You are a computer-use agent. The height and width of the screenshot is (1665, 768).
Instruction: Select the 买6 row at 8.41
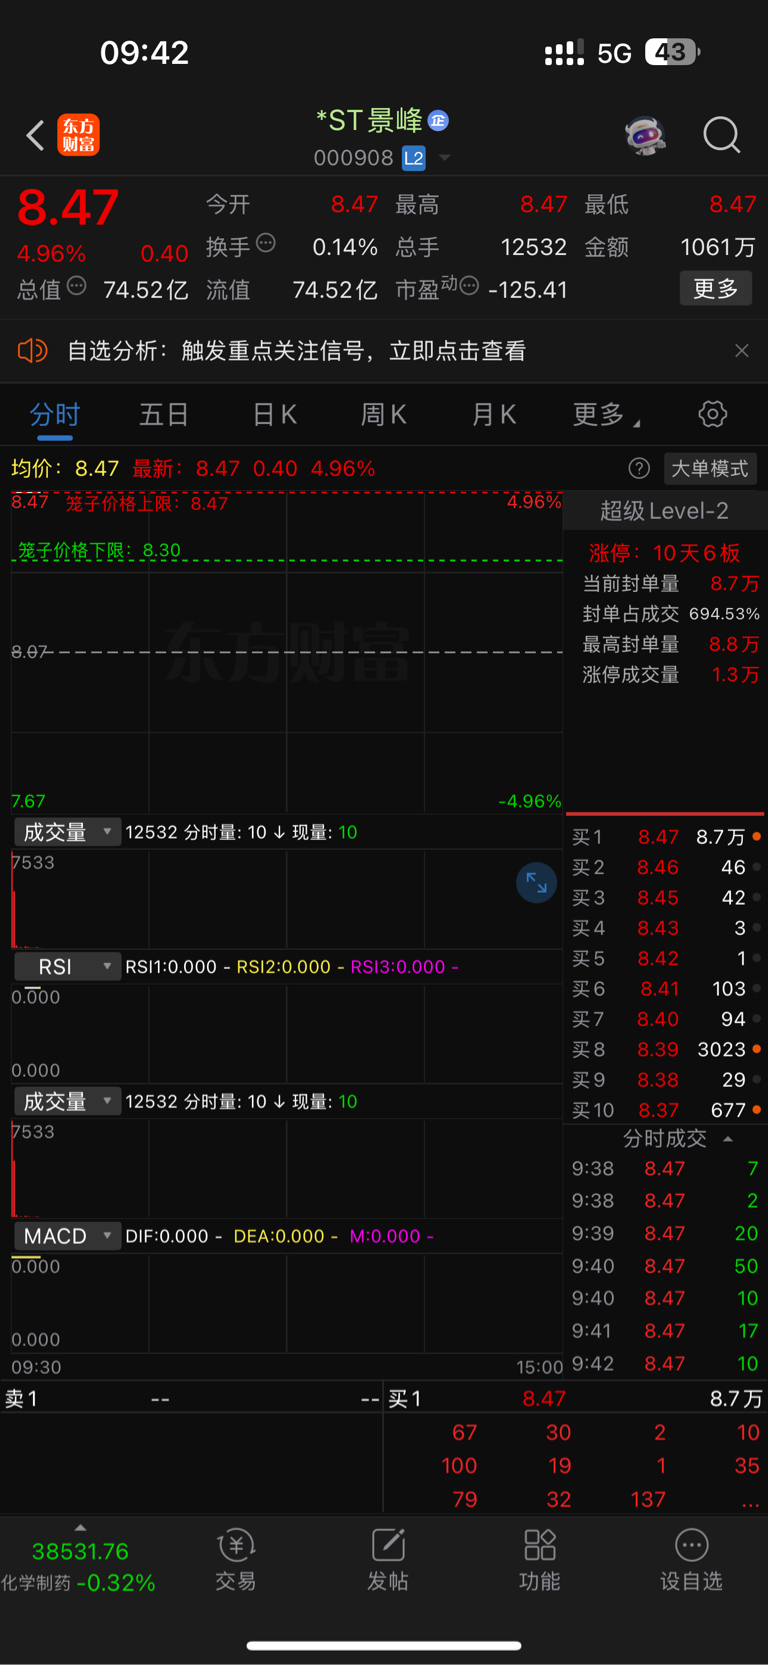666,989
